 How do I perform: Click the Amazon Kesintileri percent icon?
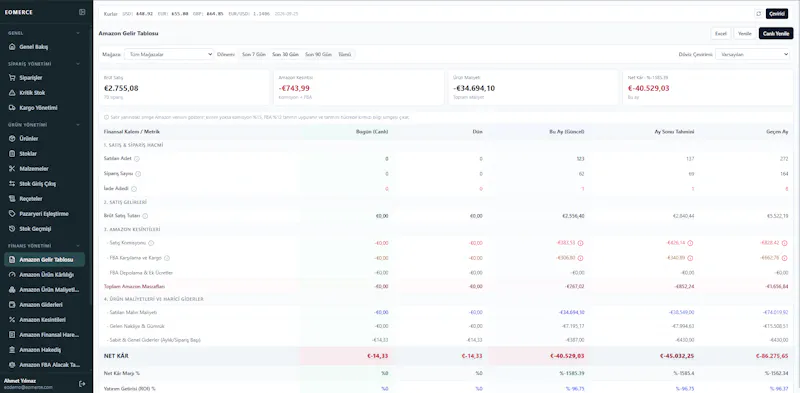point(12,320)
